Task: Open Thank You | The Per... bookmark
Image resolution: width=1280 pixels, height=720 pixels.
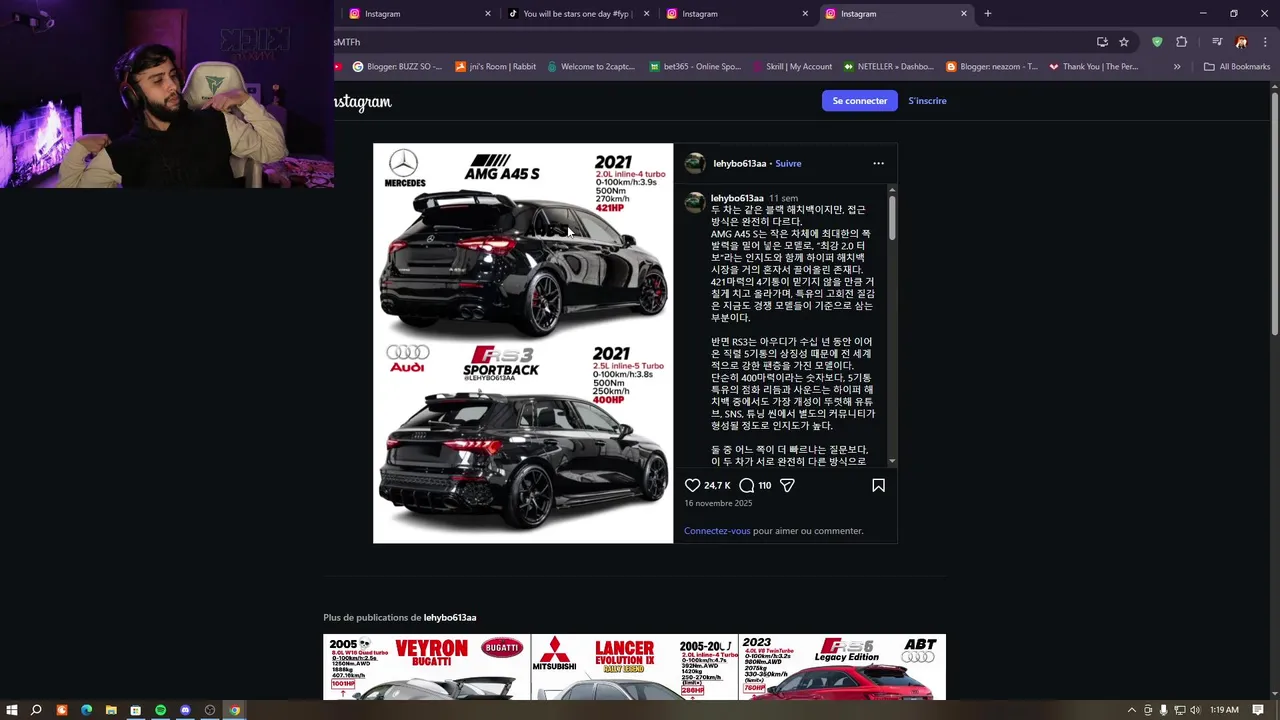Action: pyautogui.click(x=1093, y=67)
